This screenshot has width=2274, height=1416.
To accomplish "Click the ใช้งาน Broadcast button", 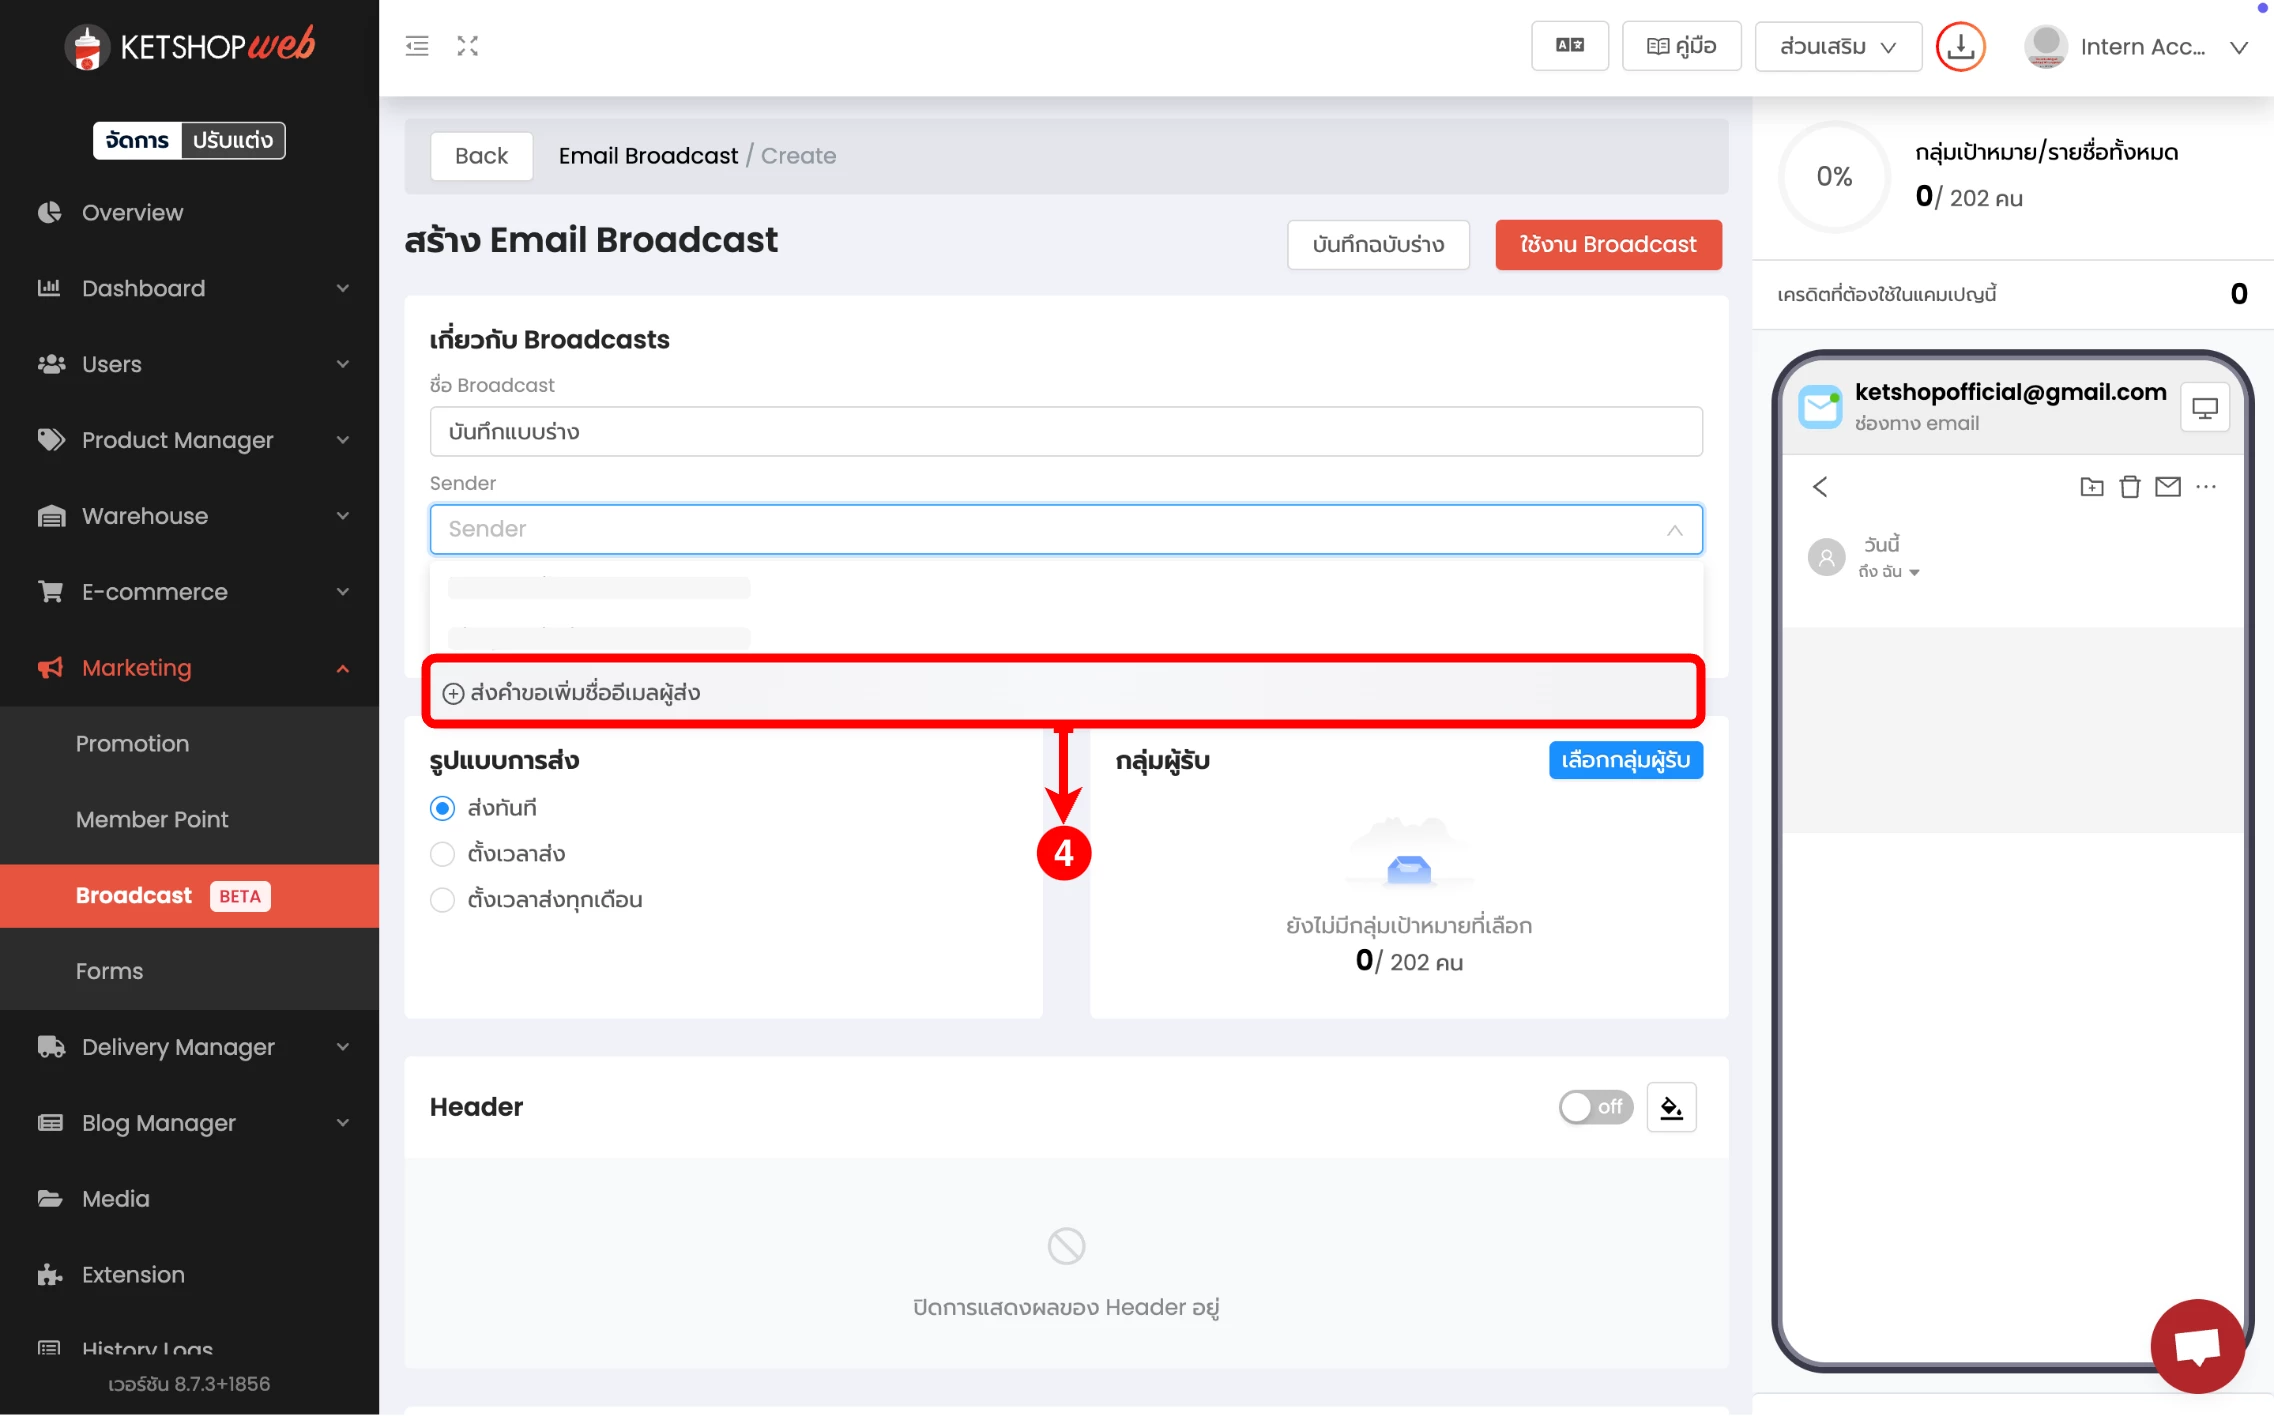I will pyautogui.click(x=1607, y=245).
